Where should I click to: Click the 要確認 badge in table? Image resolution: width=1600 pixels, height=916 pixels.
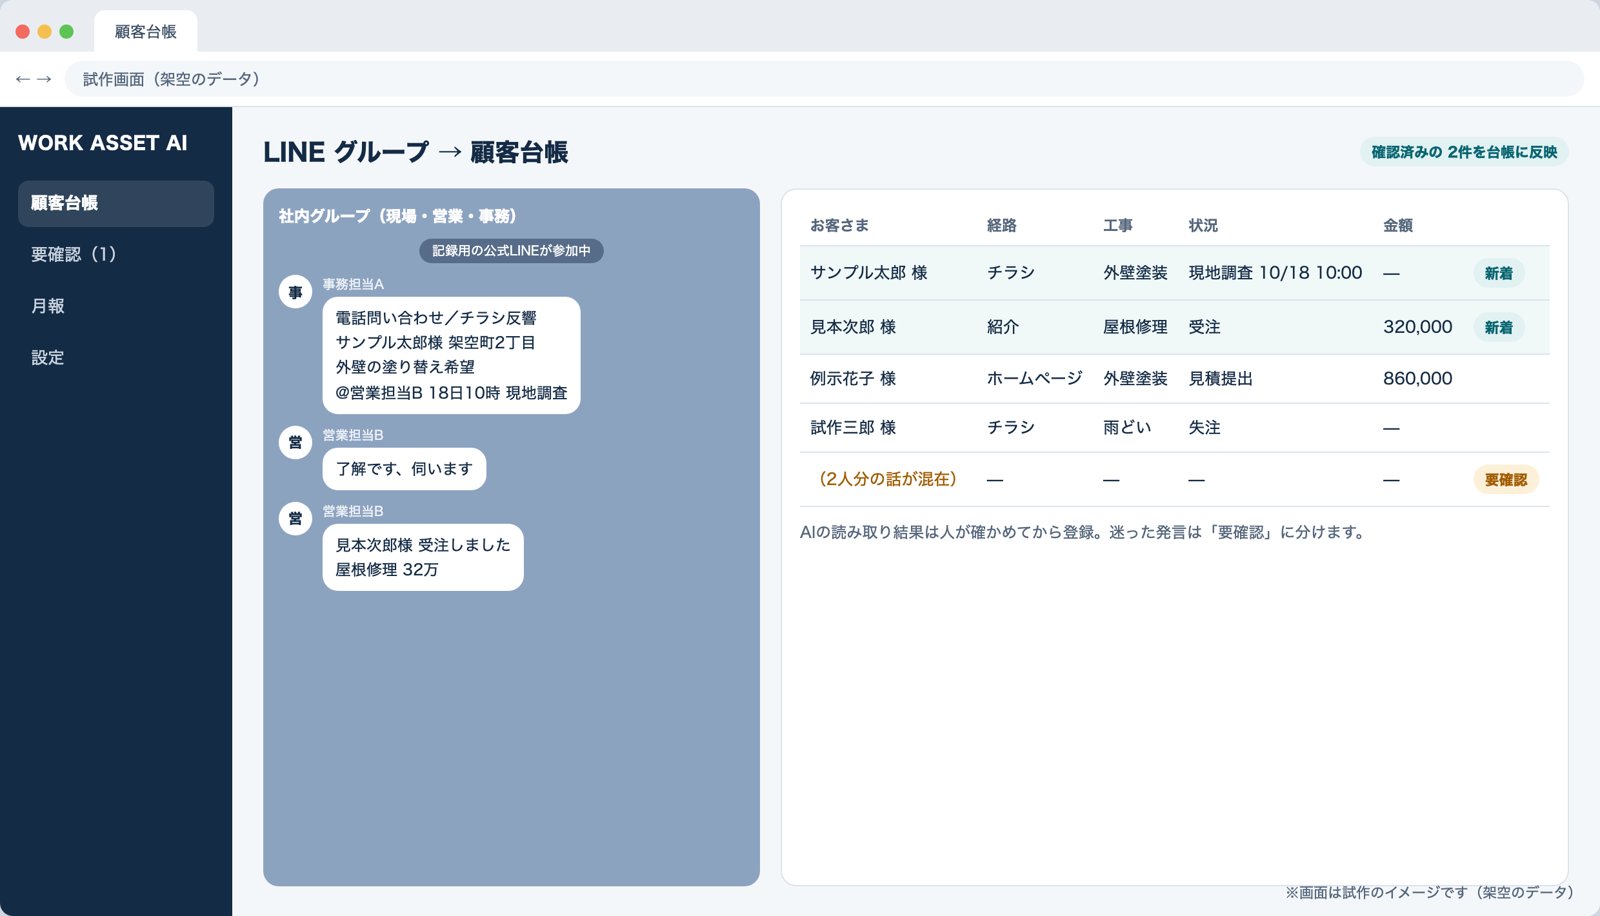[1506, 480]
